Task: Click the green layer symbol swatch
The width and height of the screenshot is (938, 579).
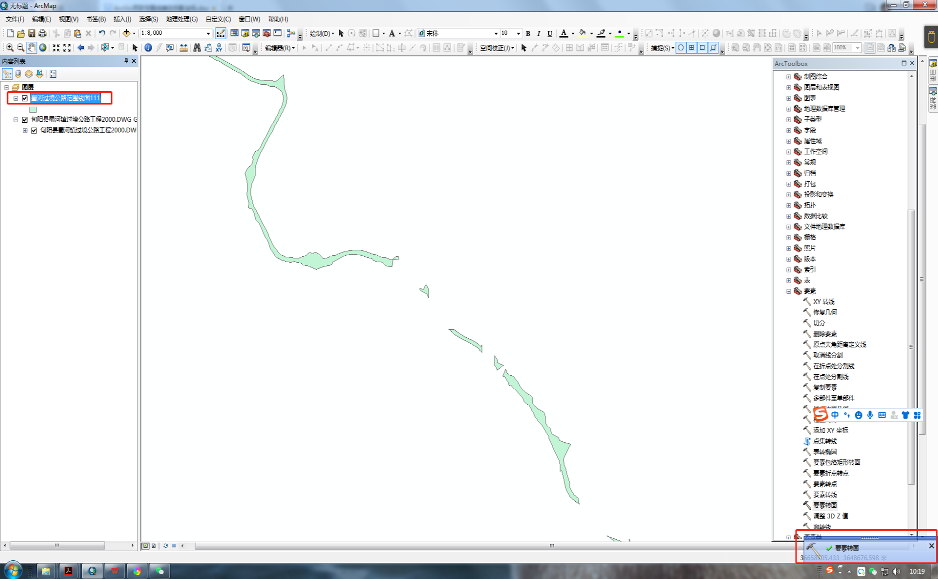Action: [33, 109]
